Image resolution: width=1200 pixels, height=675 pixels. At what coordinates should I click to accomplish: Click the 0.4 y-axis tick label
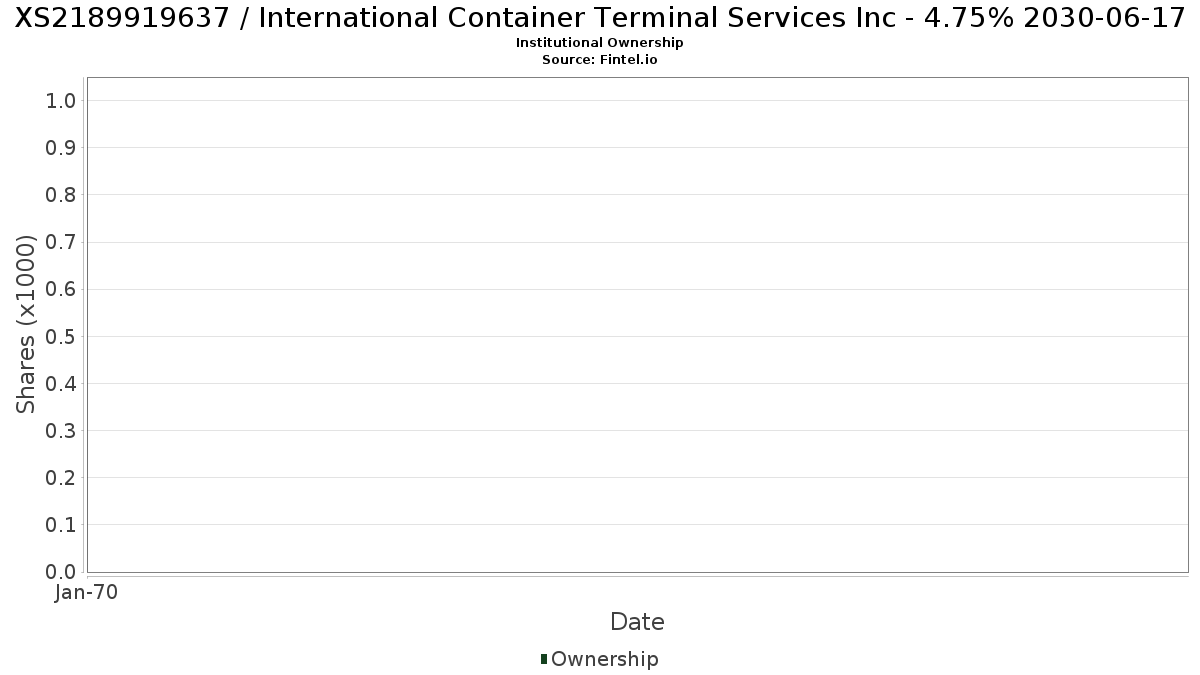(x=61, y=383)
